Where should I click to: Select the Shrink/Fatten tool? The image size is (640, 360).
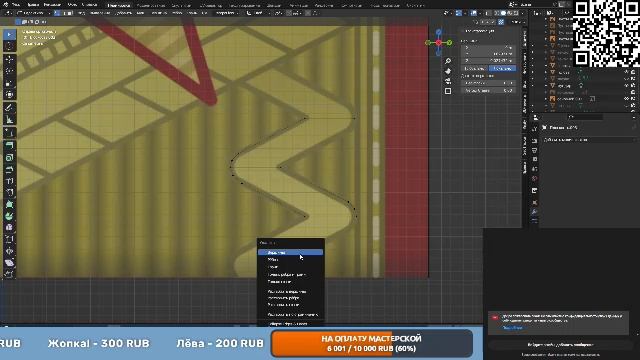point(9,251)
